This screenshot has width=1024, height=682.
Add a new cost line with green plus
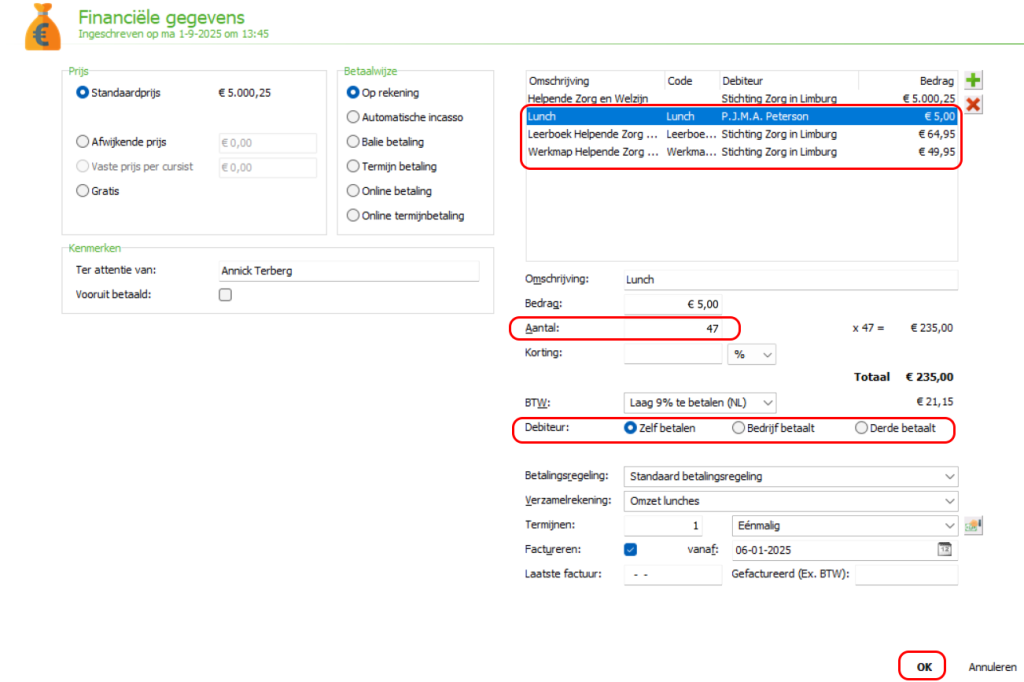click(x=973, y=80)
